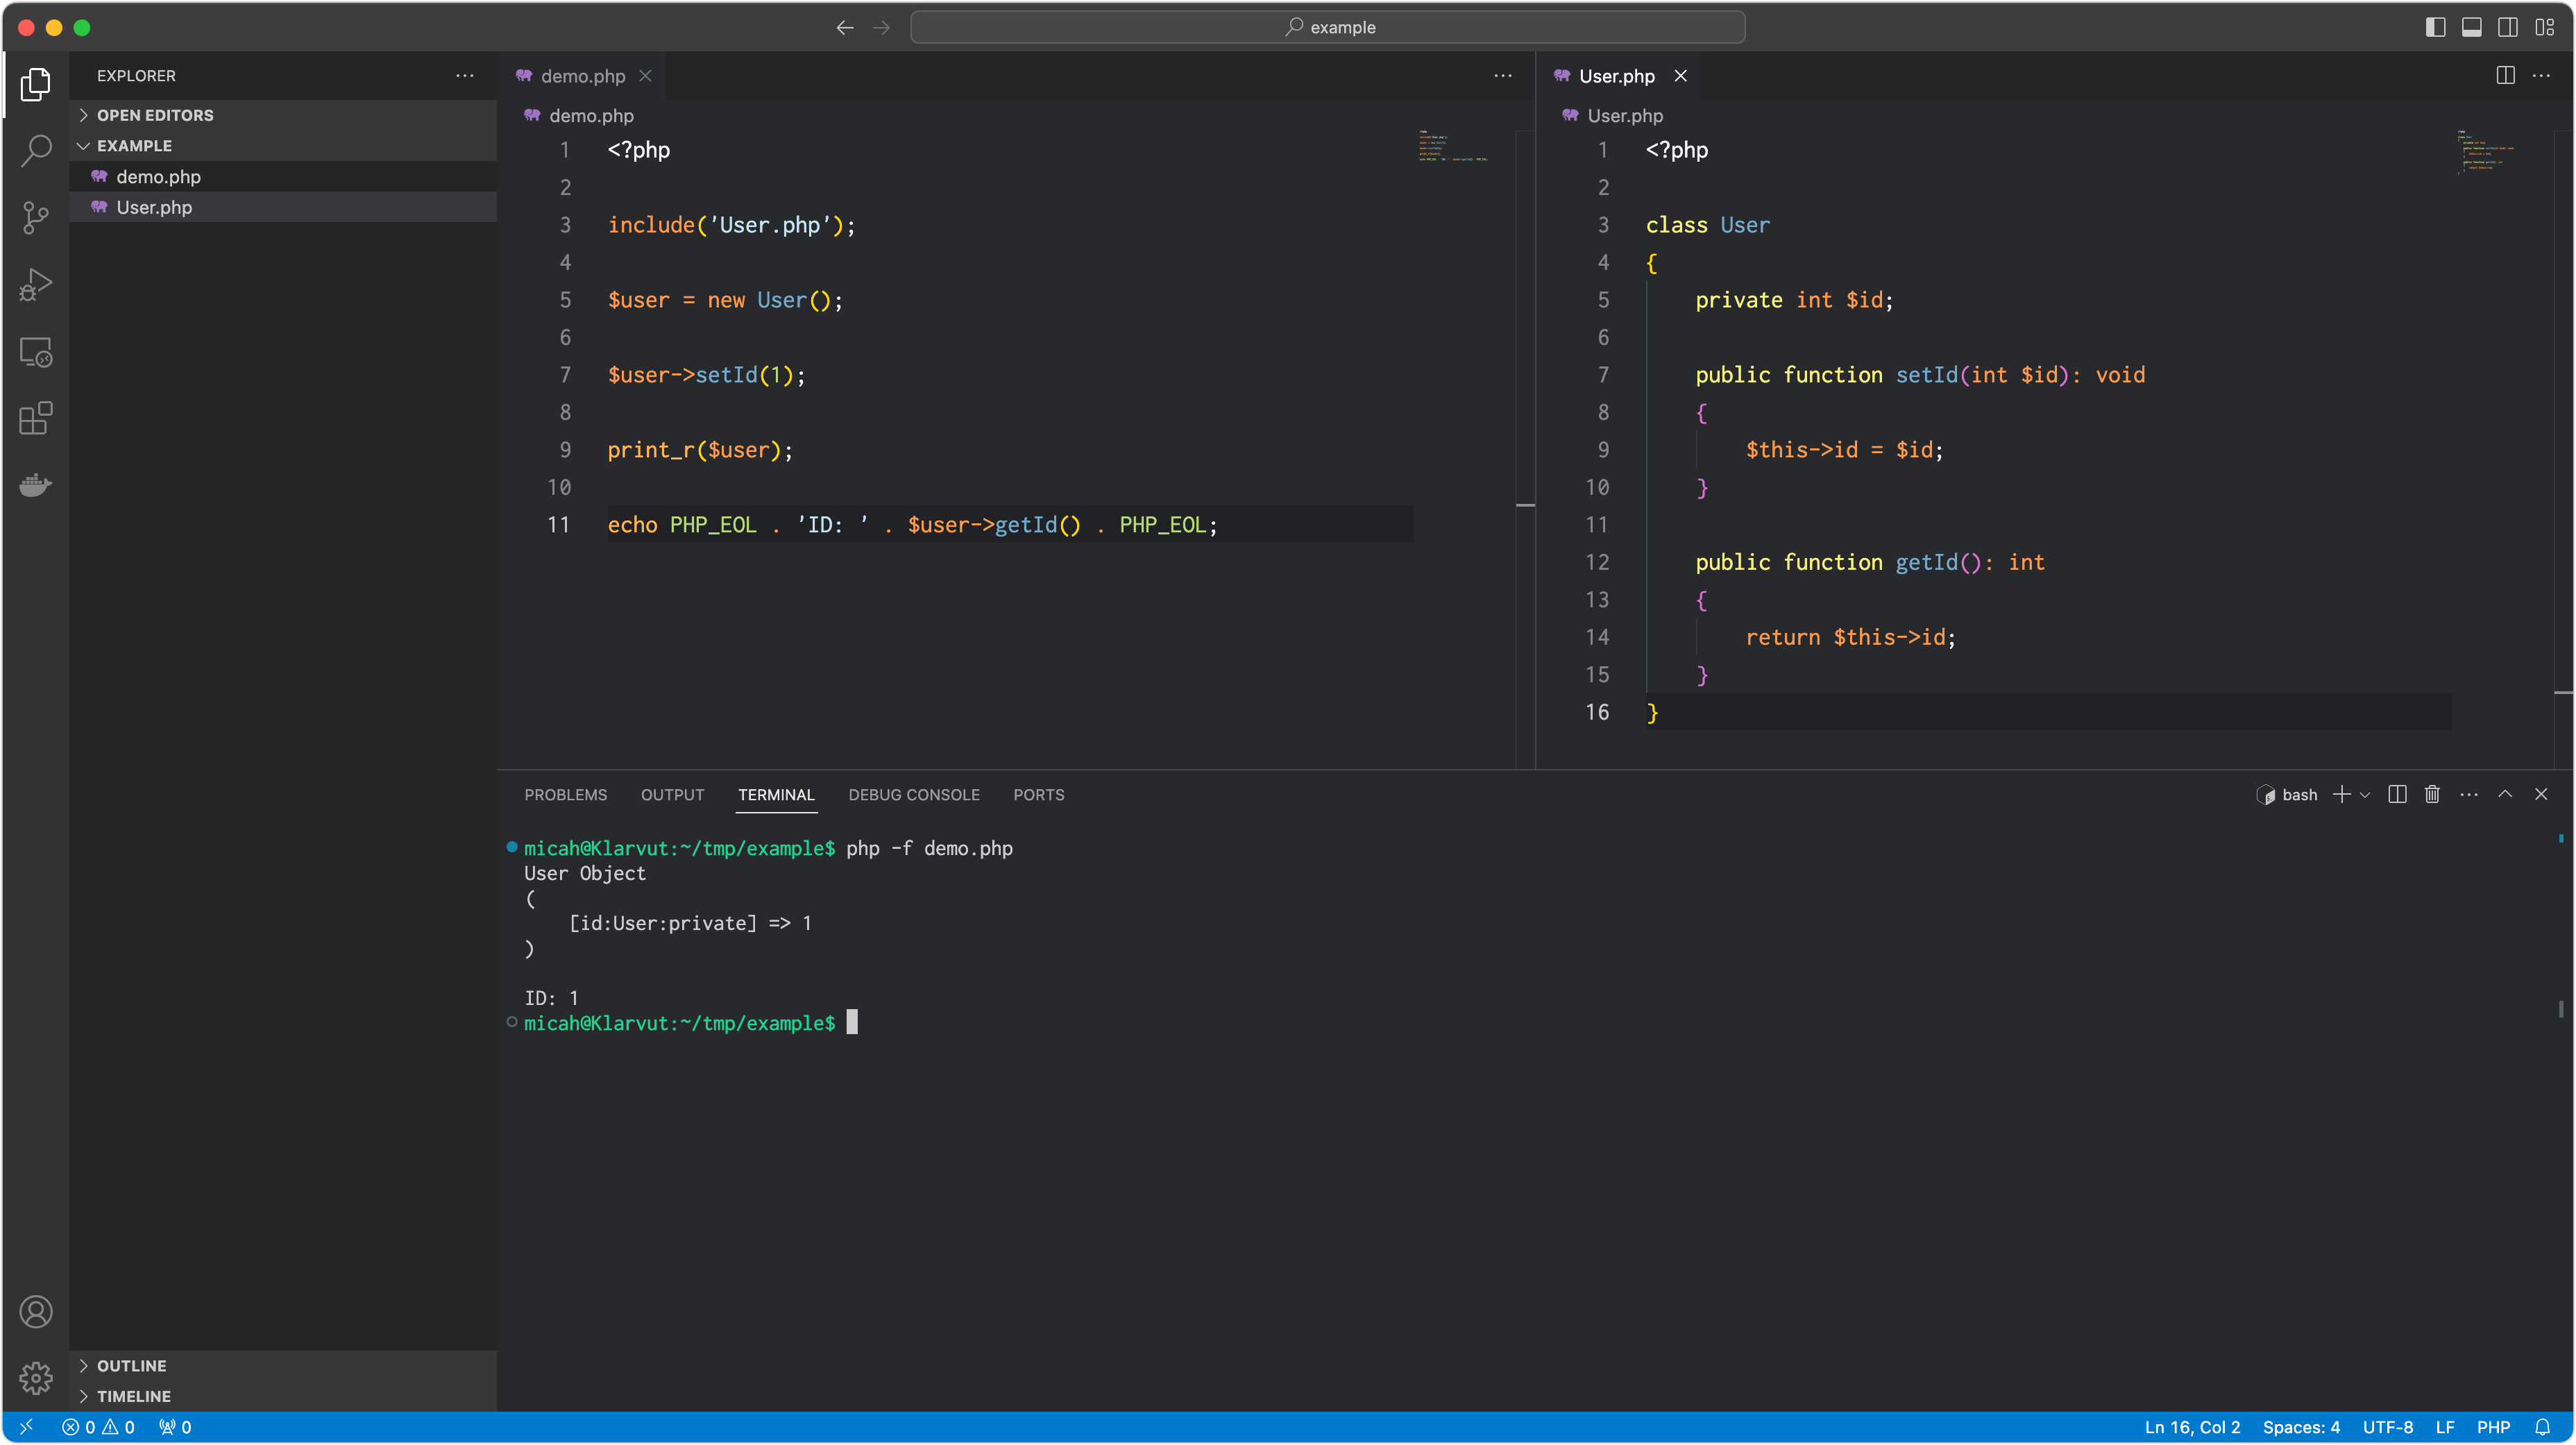This screenshot has width=2576, height=1445.
Task: Switch to the DEBUG CONSOLE tab
Action: tap(913, 794)
